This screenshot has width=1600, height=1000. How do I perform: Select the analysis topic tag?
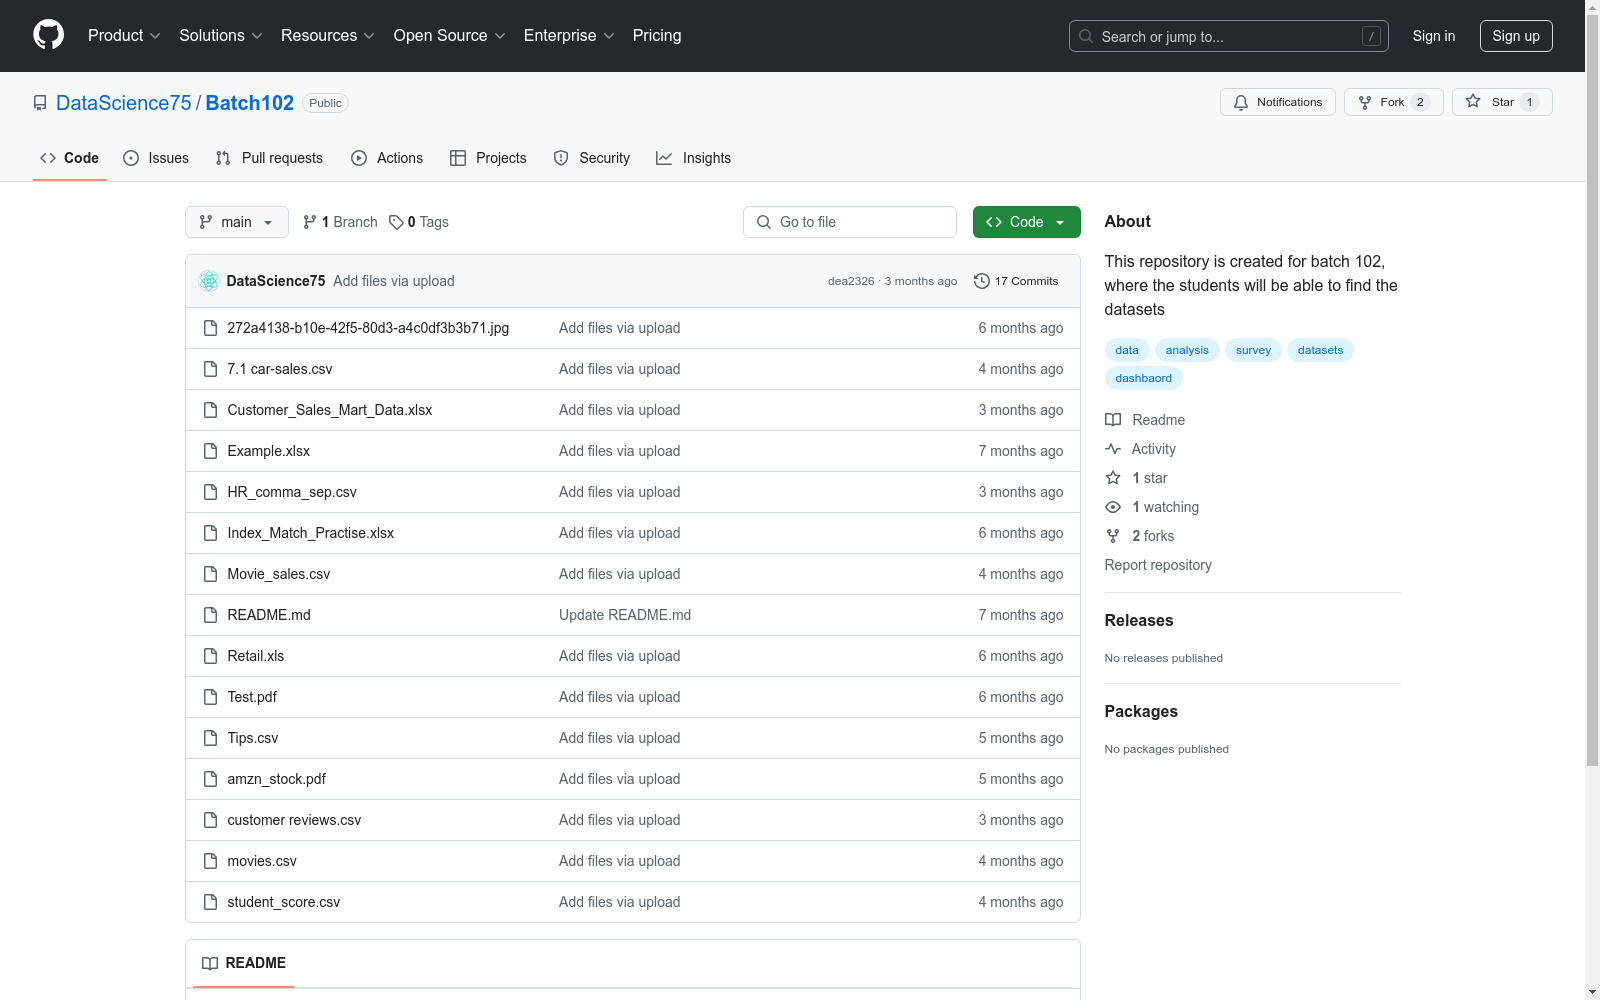coord(1187,350)
